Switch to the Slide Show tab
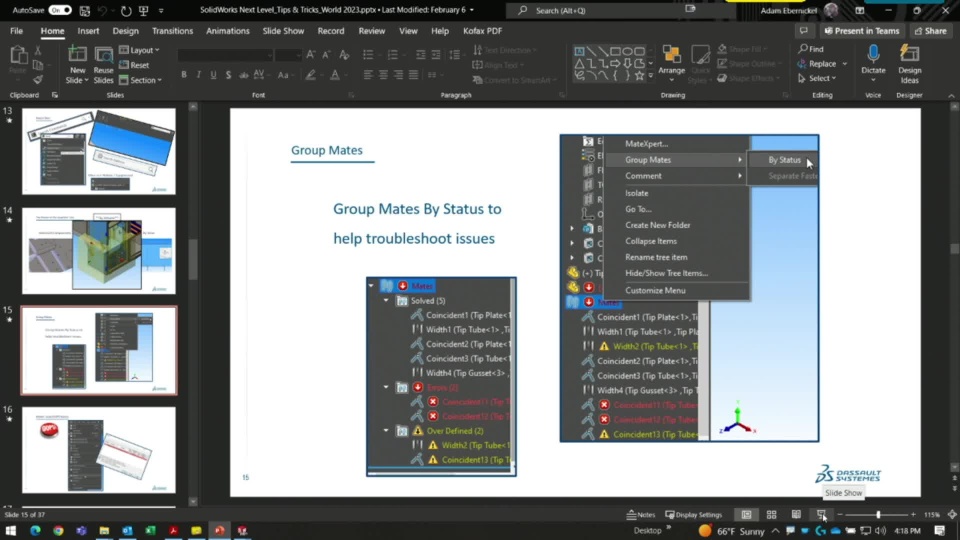 click(x=283, y=31)
